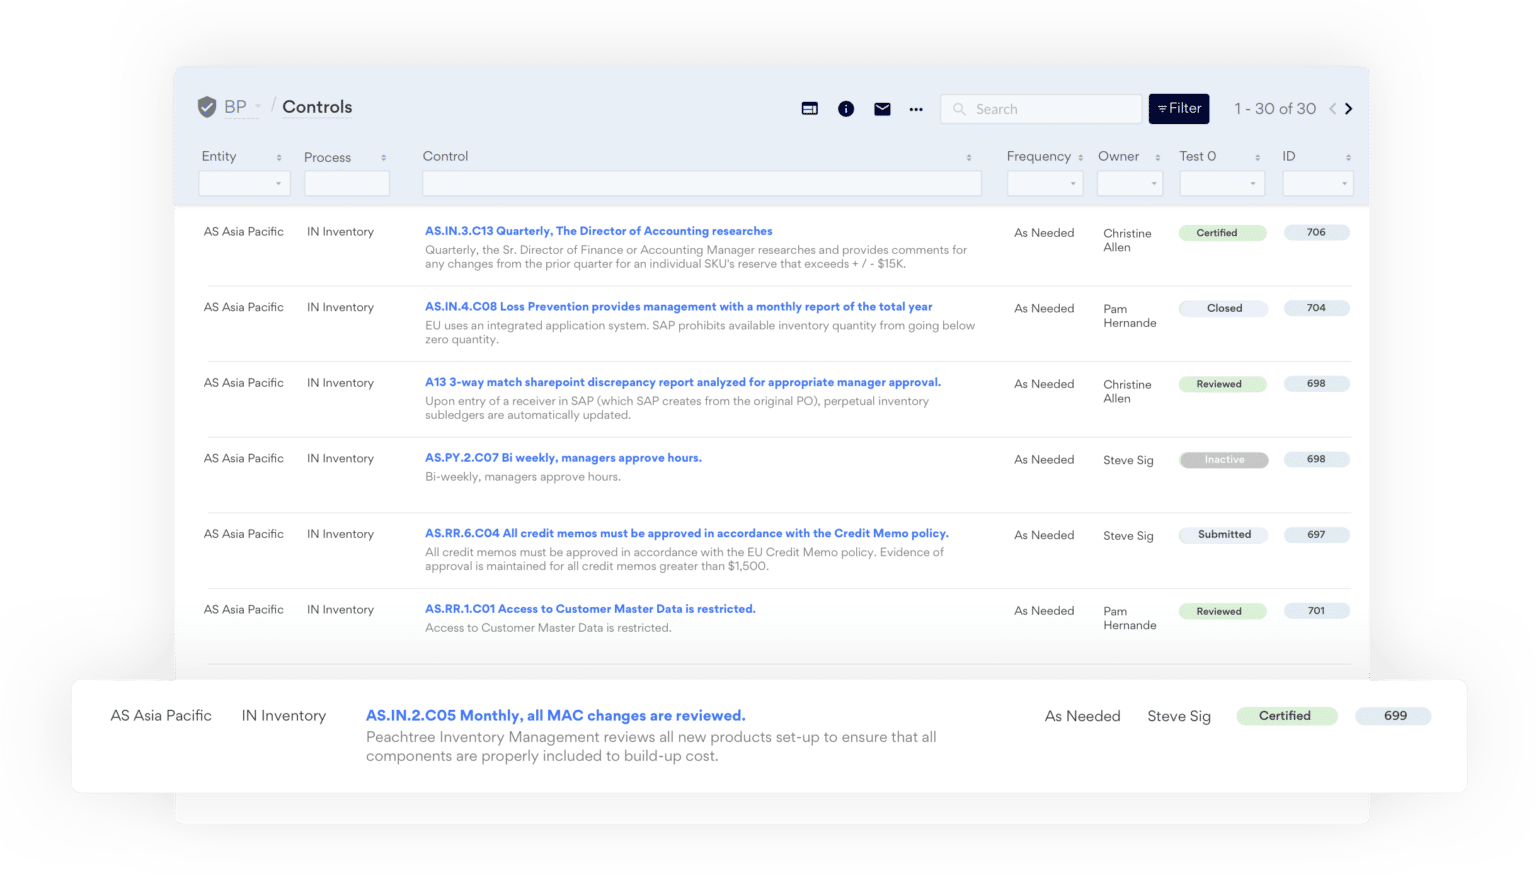Click the ID column header
The width and height of the screenshot is (1536, 878).
[1288, 157]
